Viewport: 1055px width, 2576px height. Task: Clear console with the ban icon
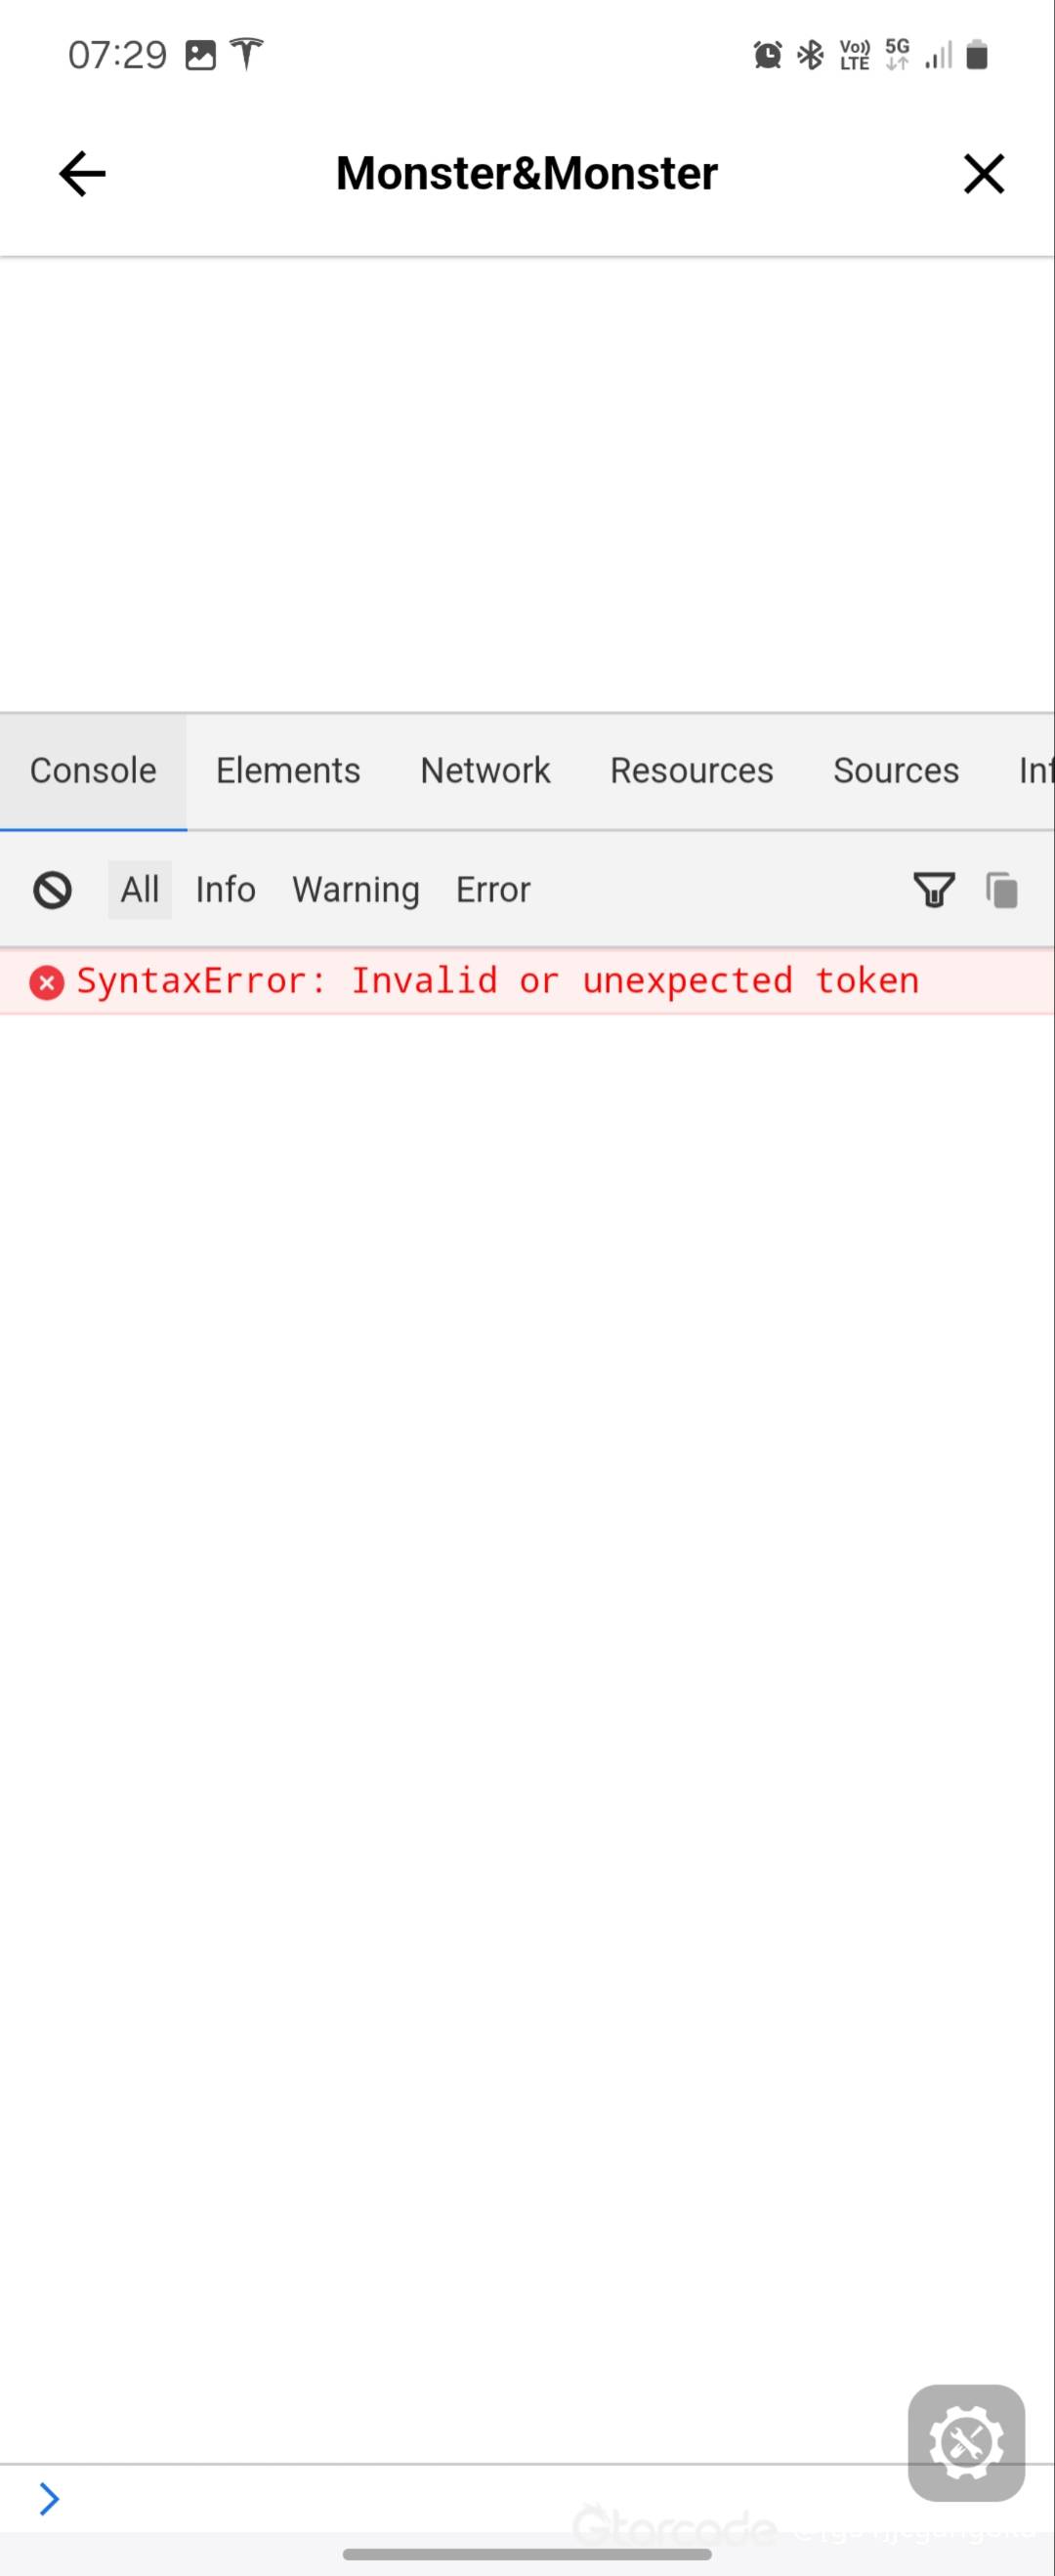tap(52, 889)
